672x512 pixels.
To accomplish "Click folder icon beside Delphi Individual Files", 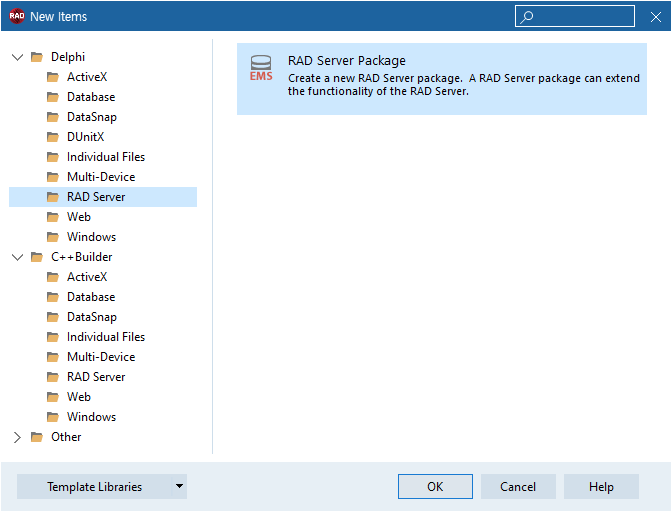I will click(53, 157).
